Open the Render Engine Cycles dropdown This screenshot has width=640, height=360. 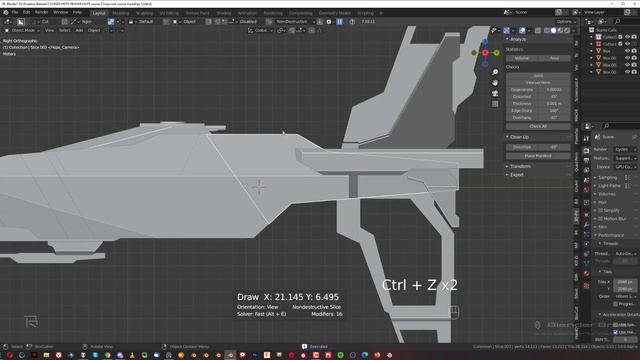click(626, 149)
